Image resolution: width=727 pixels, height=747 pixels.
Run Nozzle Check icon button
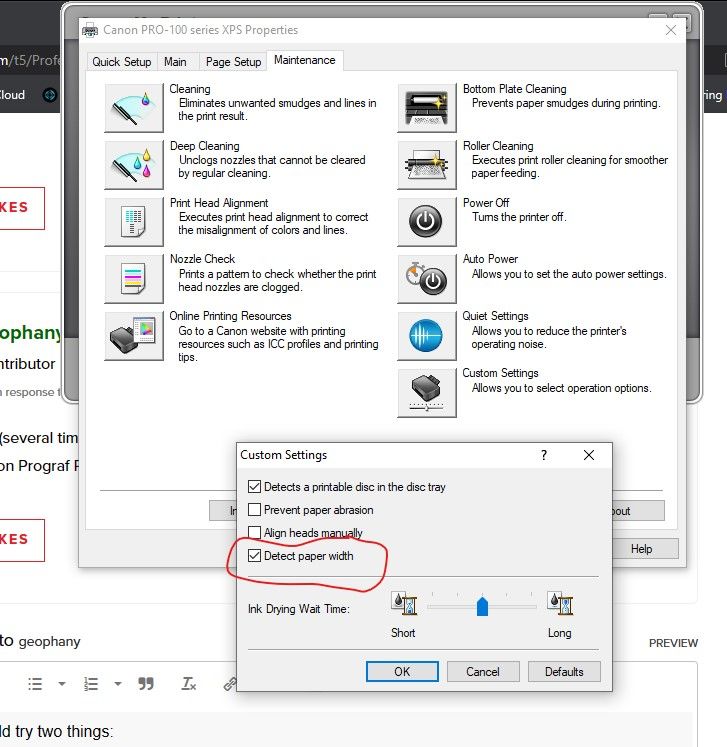pos(134,279)
